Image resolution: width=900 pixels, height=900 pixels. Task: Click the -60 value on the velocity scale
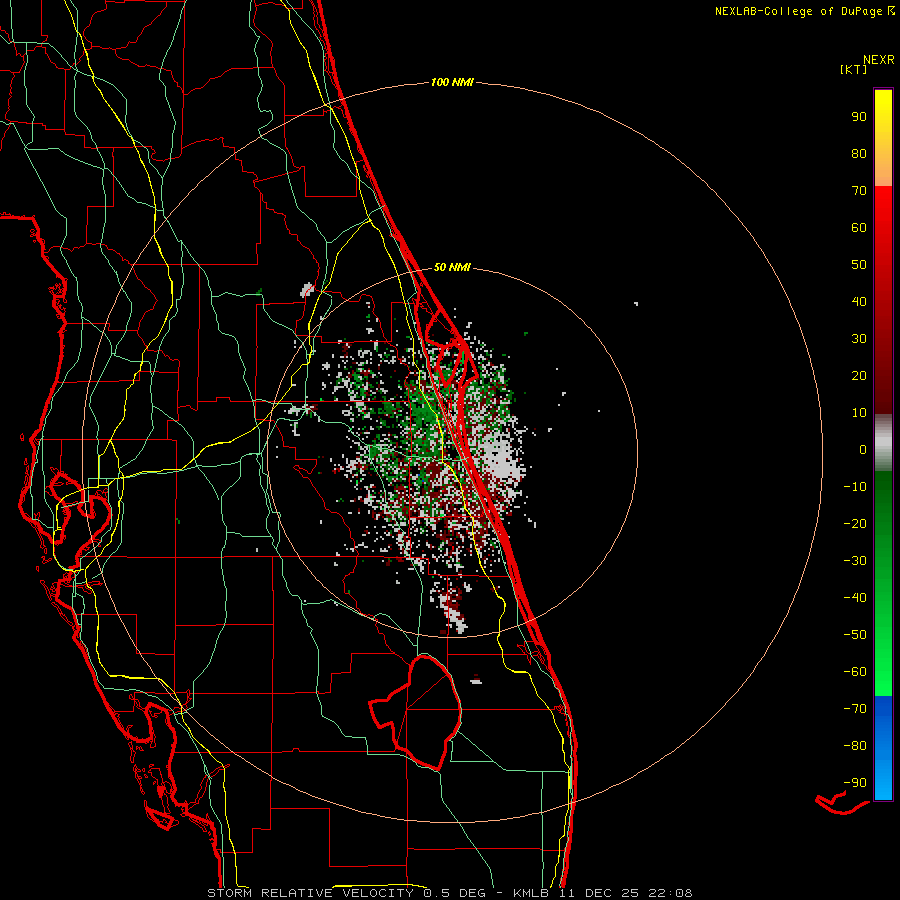(x=855, y=672)
